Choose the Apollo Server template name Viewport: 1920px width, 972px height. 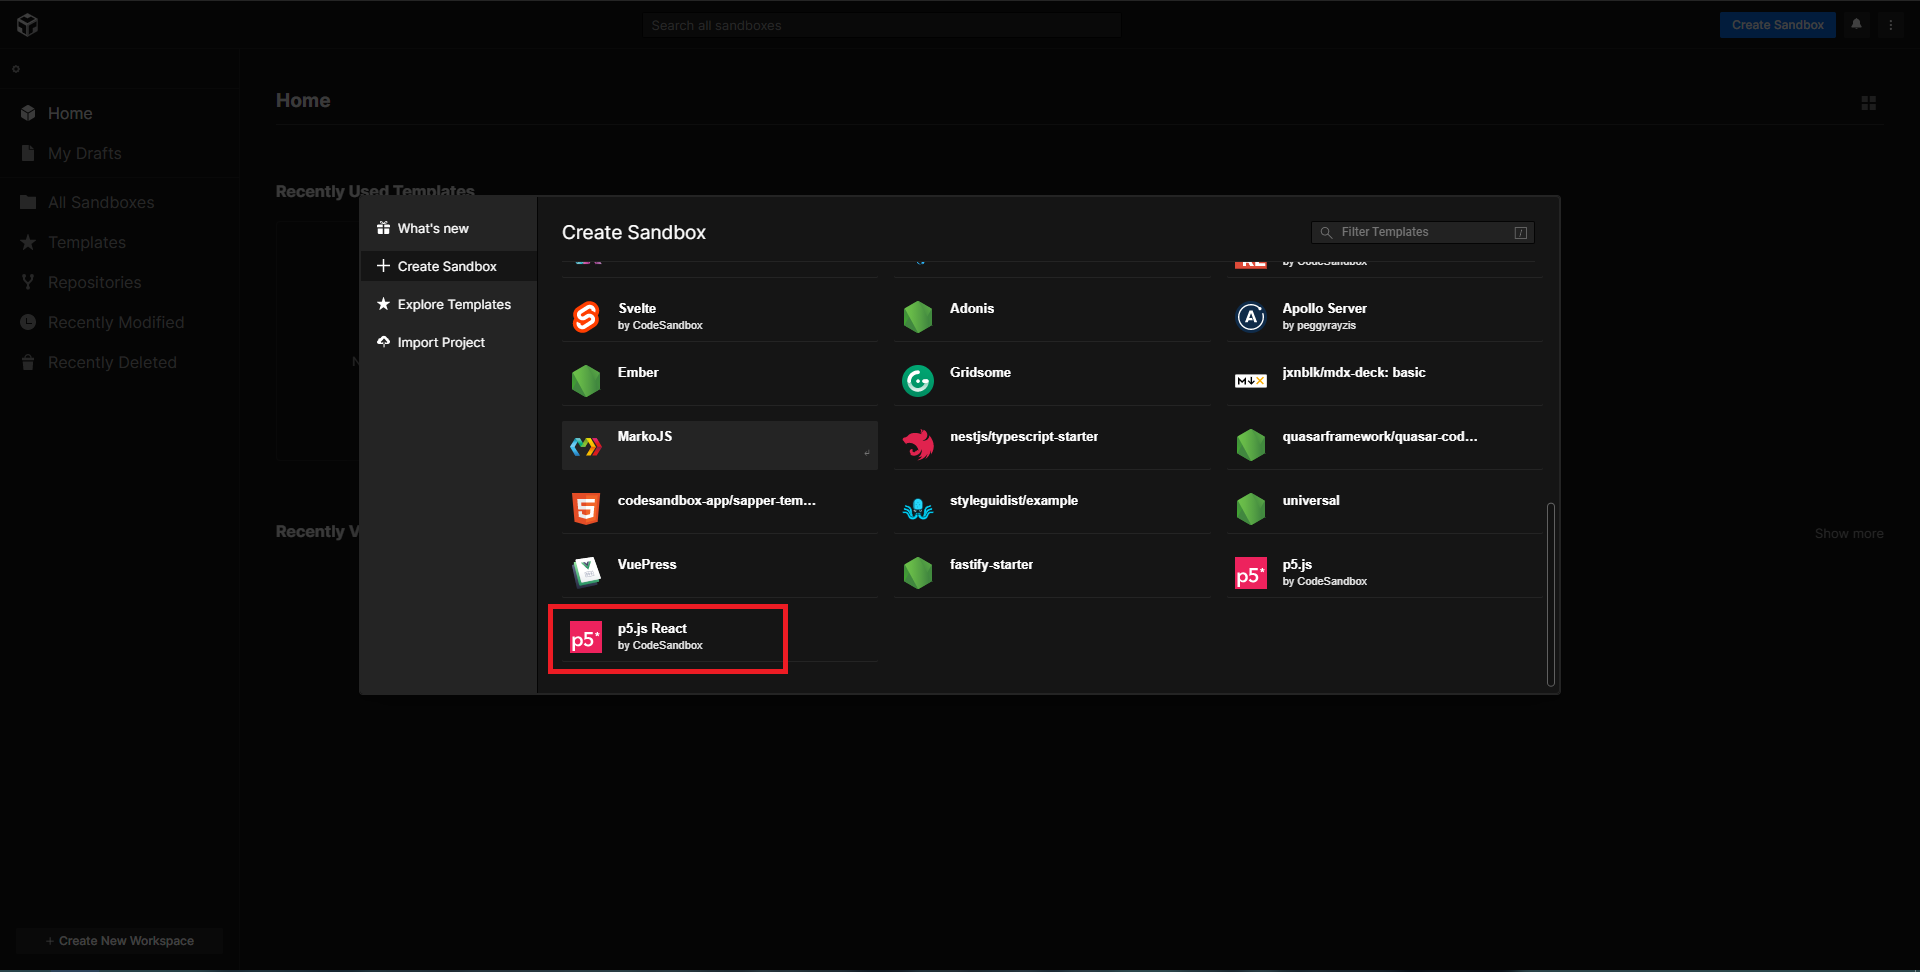pyautogui.click(x=1324, y=308)
